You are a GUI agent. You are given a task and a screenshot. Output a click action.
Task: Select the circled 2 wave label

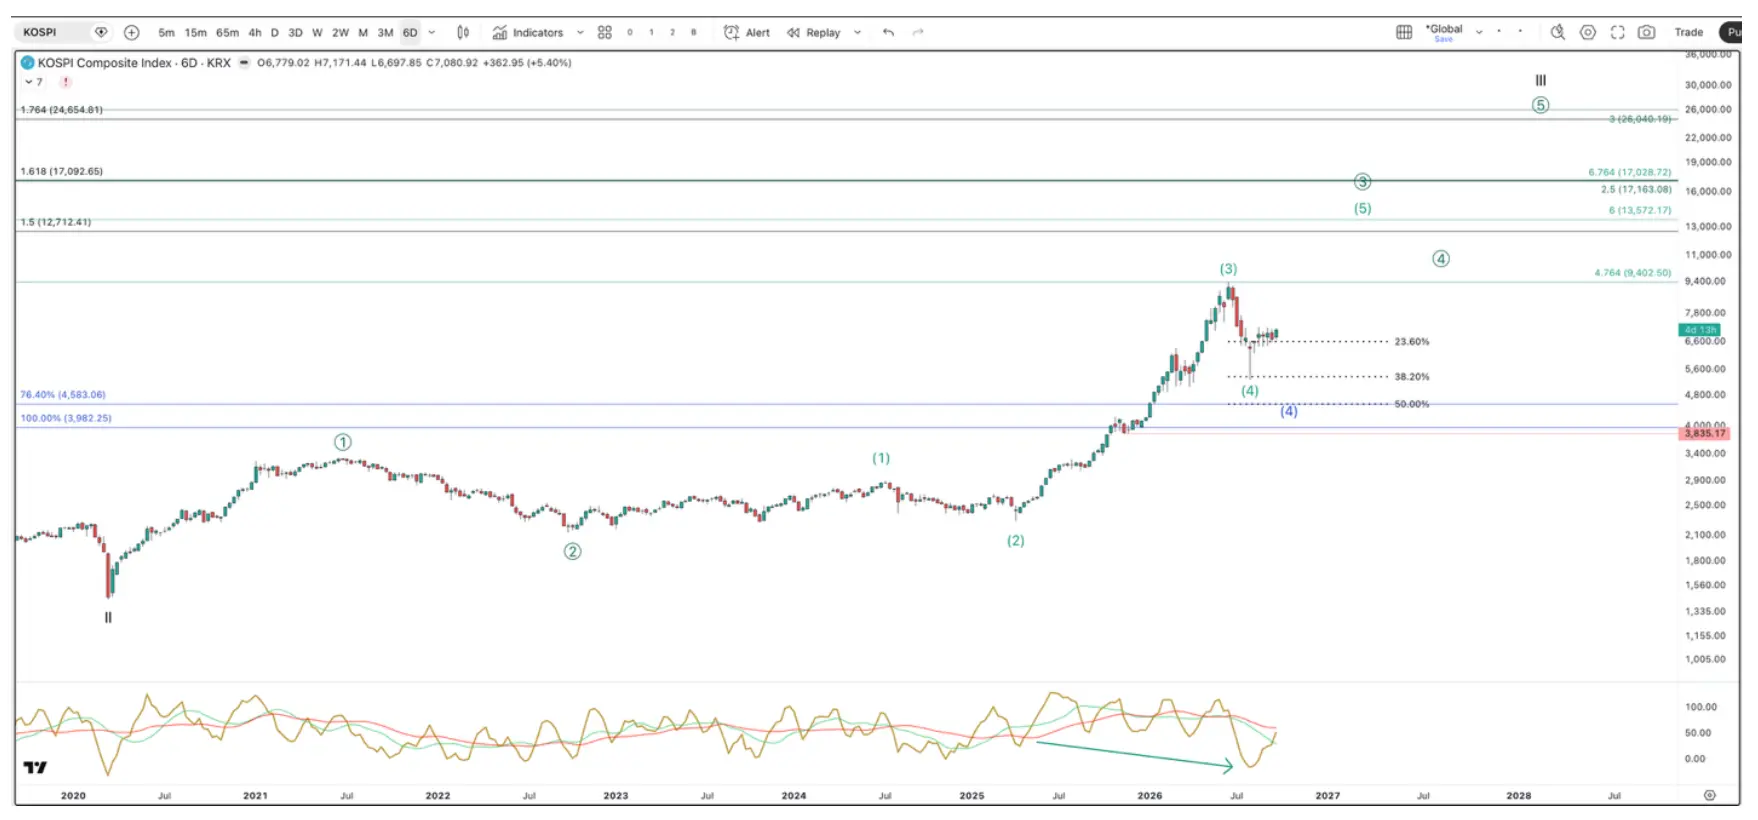click(572, 551)
